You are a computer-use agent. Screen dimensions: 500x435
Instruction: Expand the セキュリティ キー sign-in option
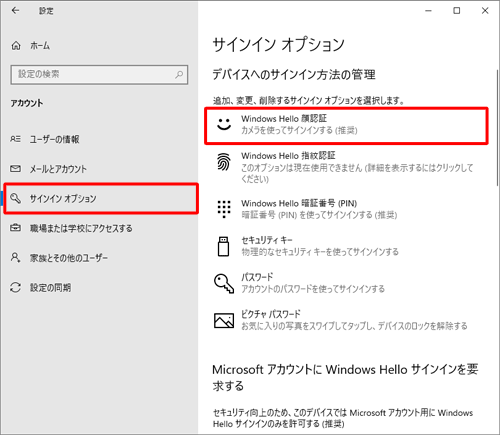click(346, 246)
